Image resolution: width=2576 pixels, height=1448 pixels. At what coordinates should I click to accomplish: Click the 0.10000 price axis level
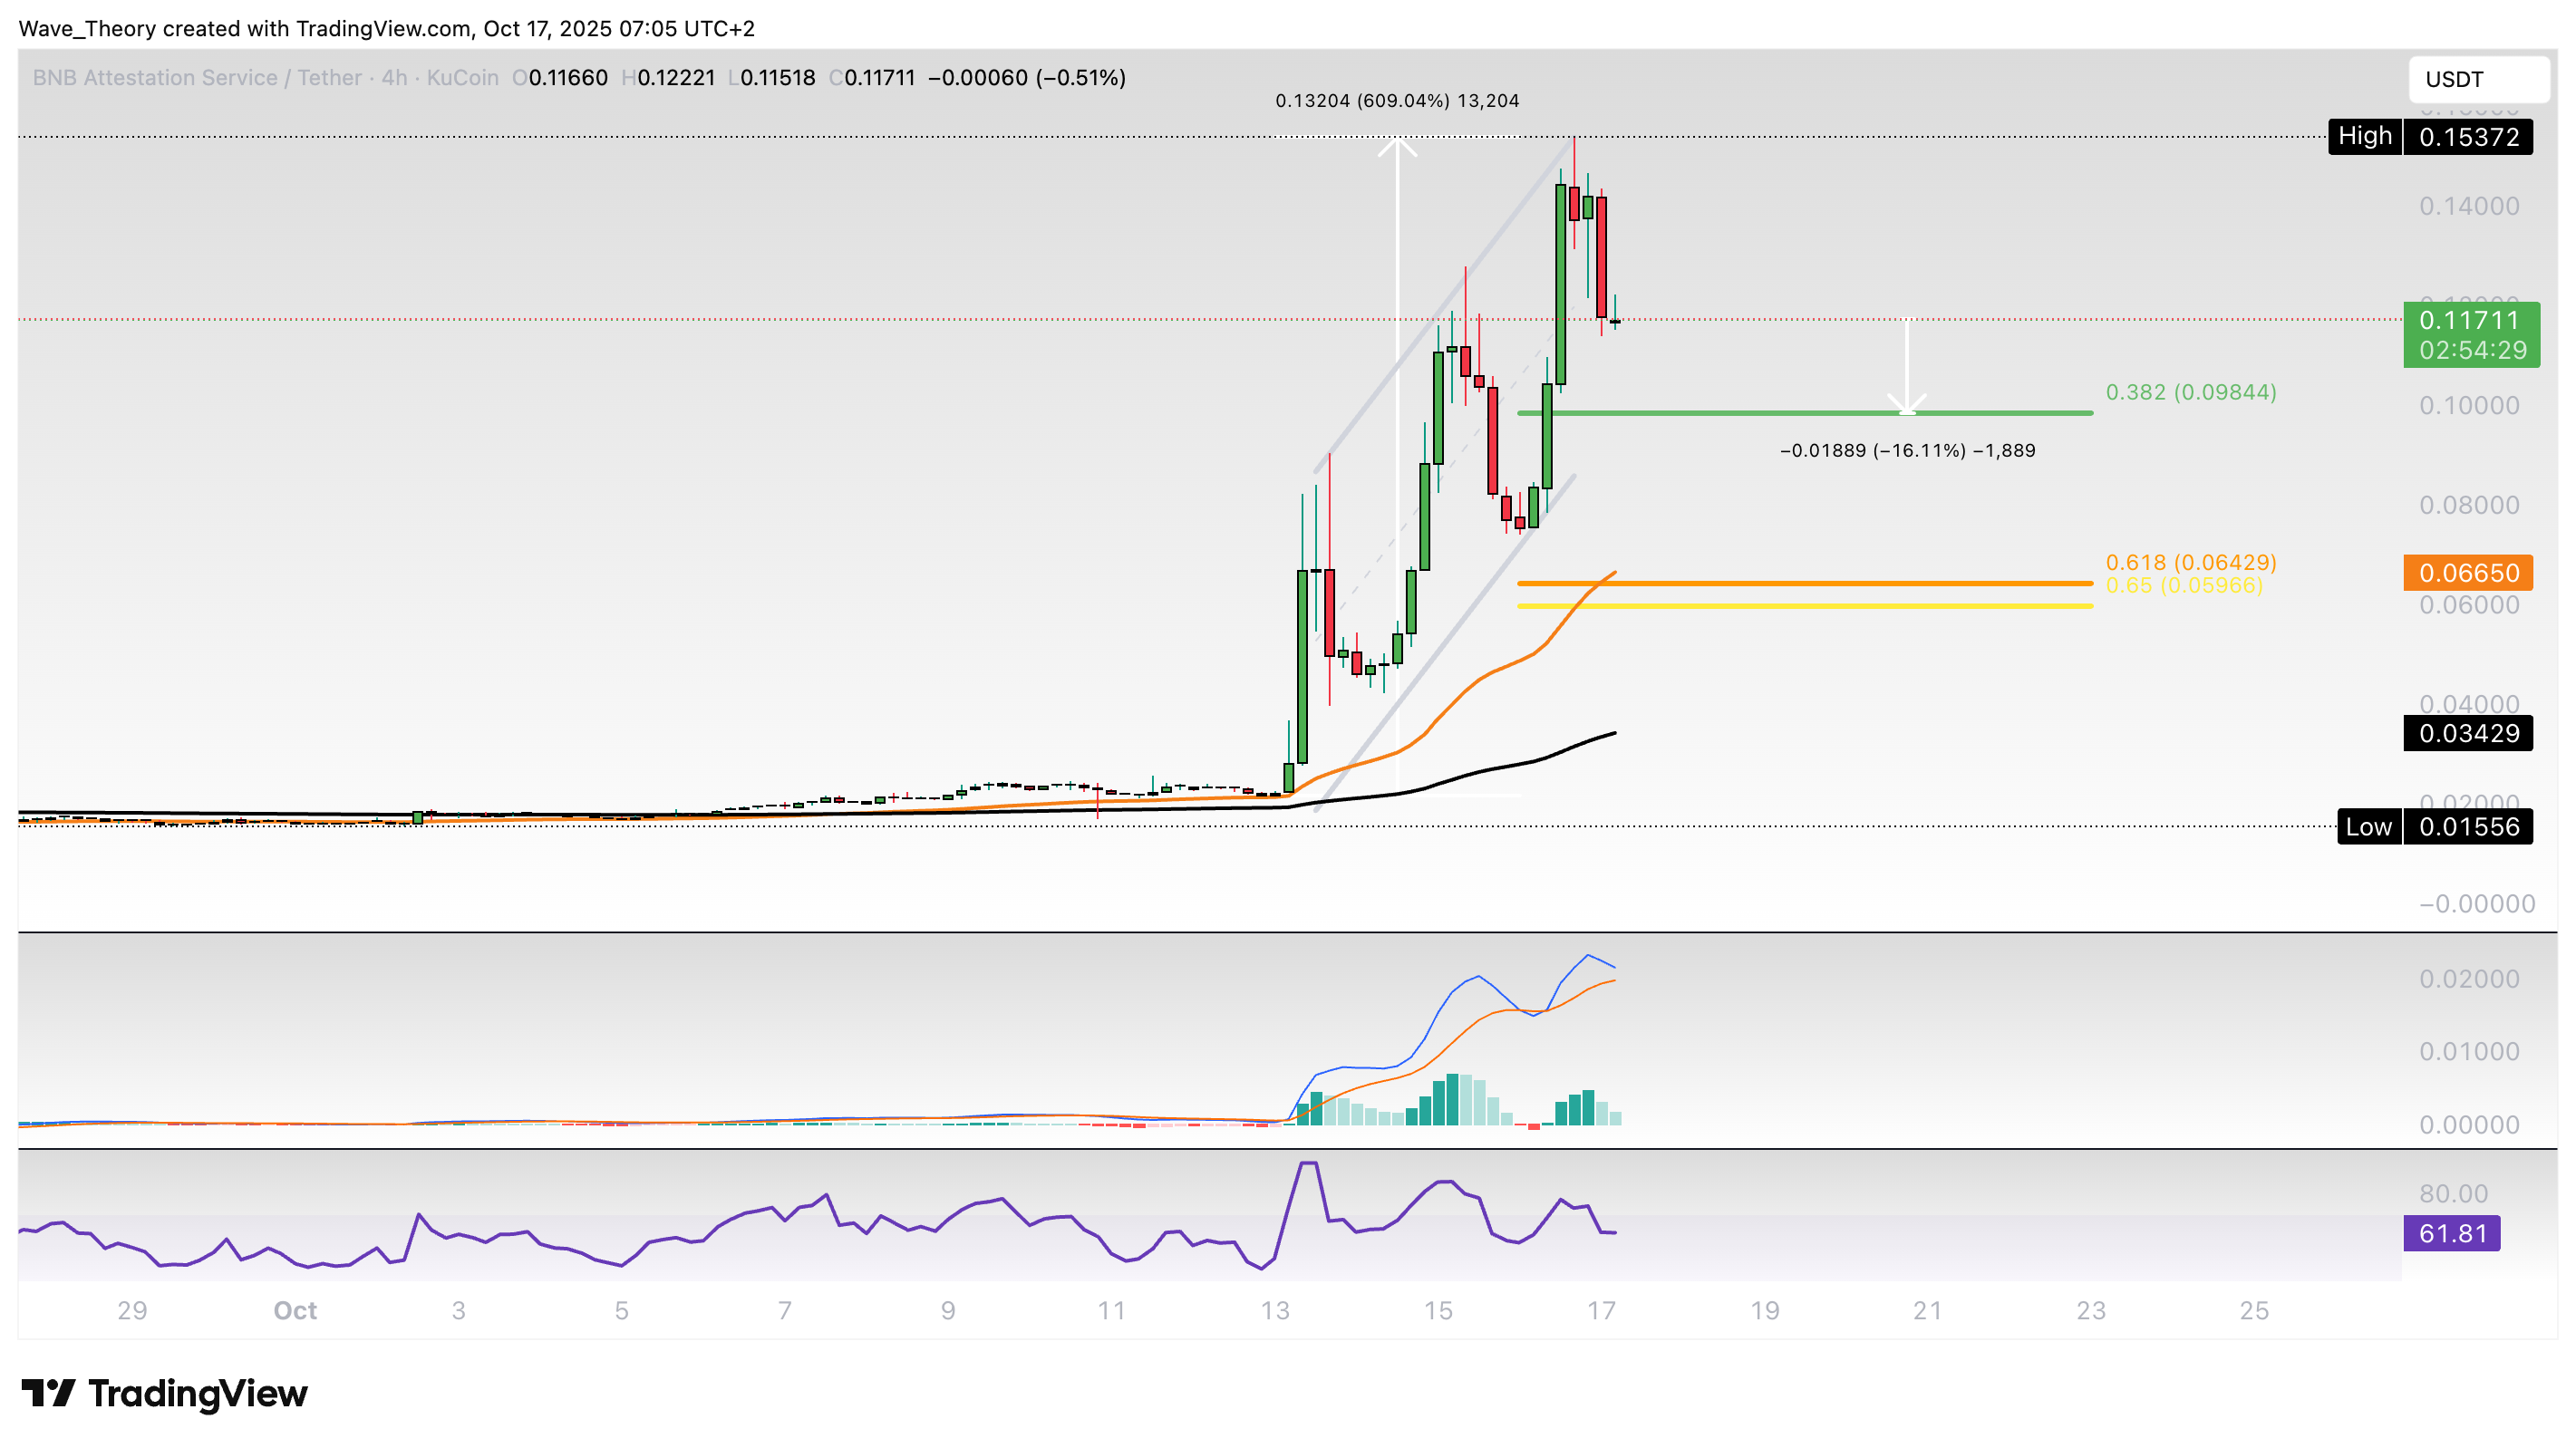[2468, 406]
